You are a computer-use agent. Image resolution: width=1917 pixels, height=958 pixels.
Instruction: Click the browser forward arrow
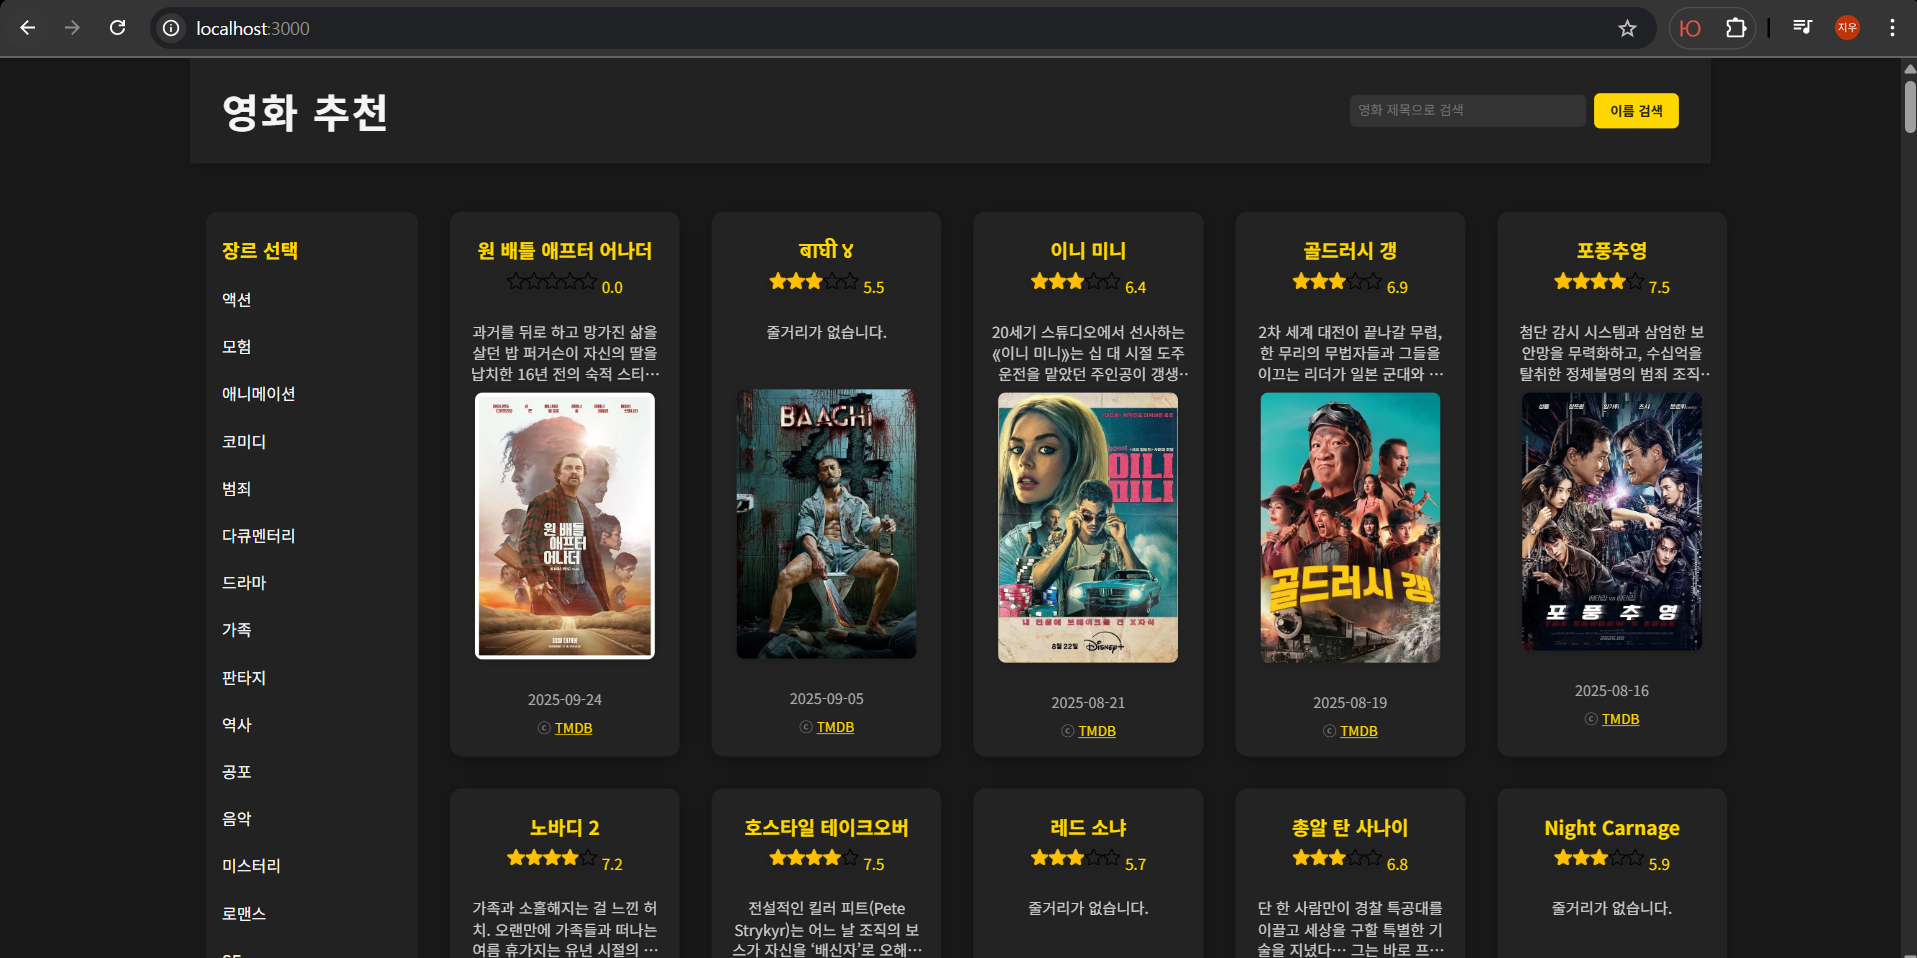(72, 28)
